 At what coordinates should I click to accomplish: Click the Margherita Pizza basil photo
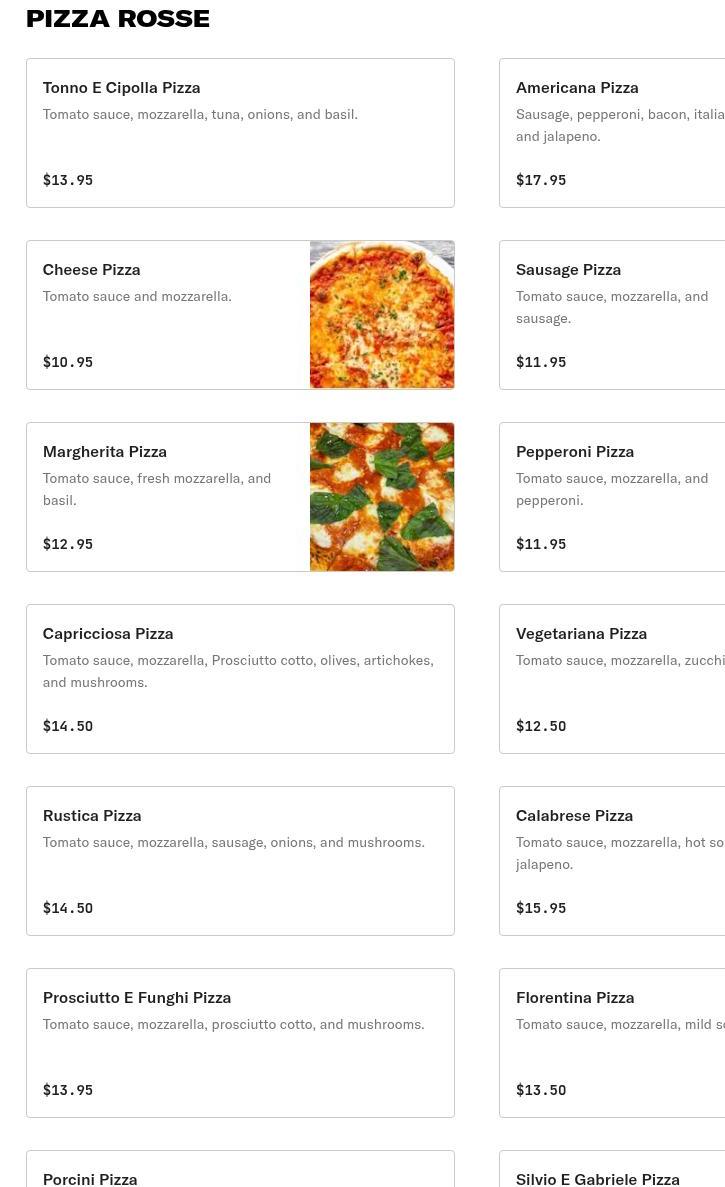(382, 497)
